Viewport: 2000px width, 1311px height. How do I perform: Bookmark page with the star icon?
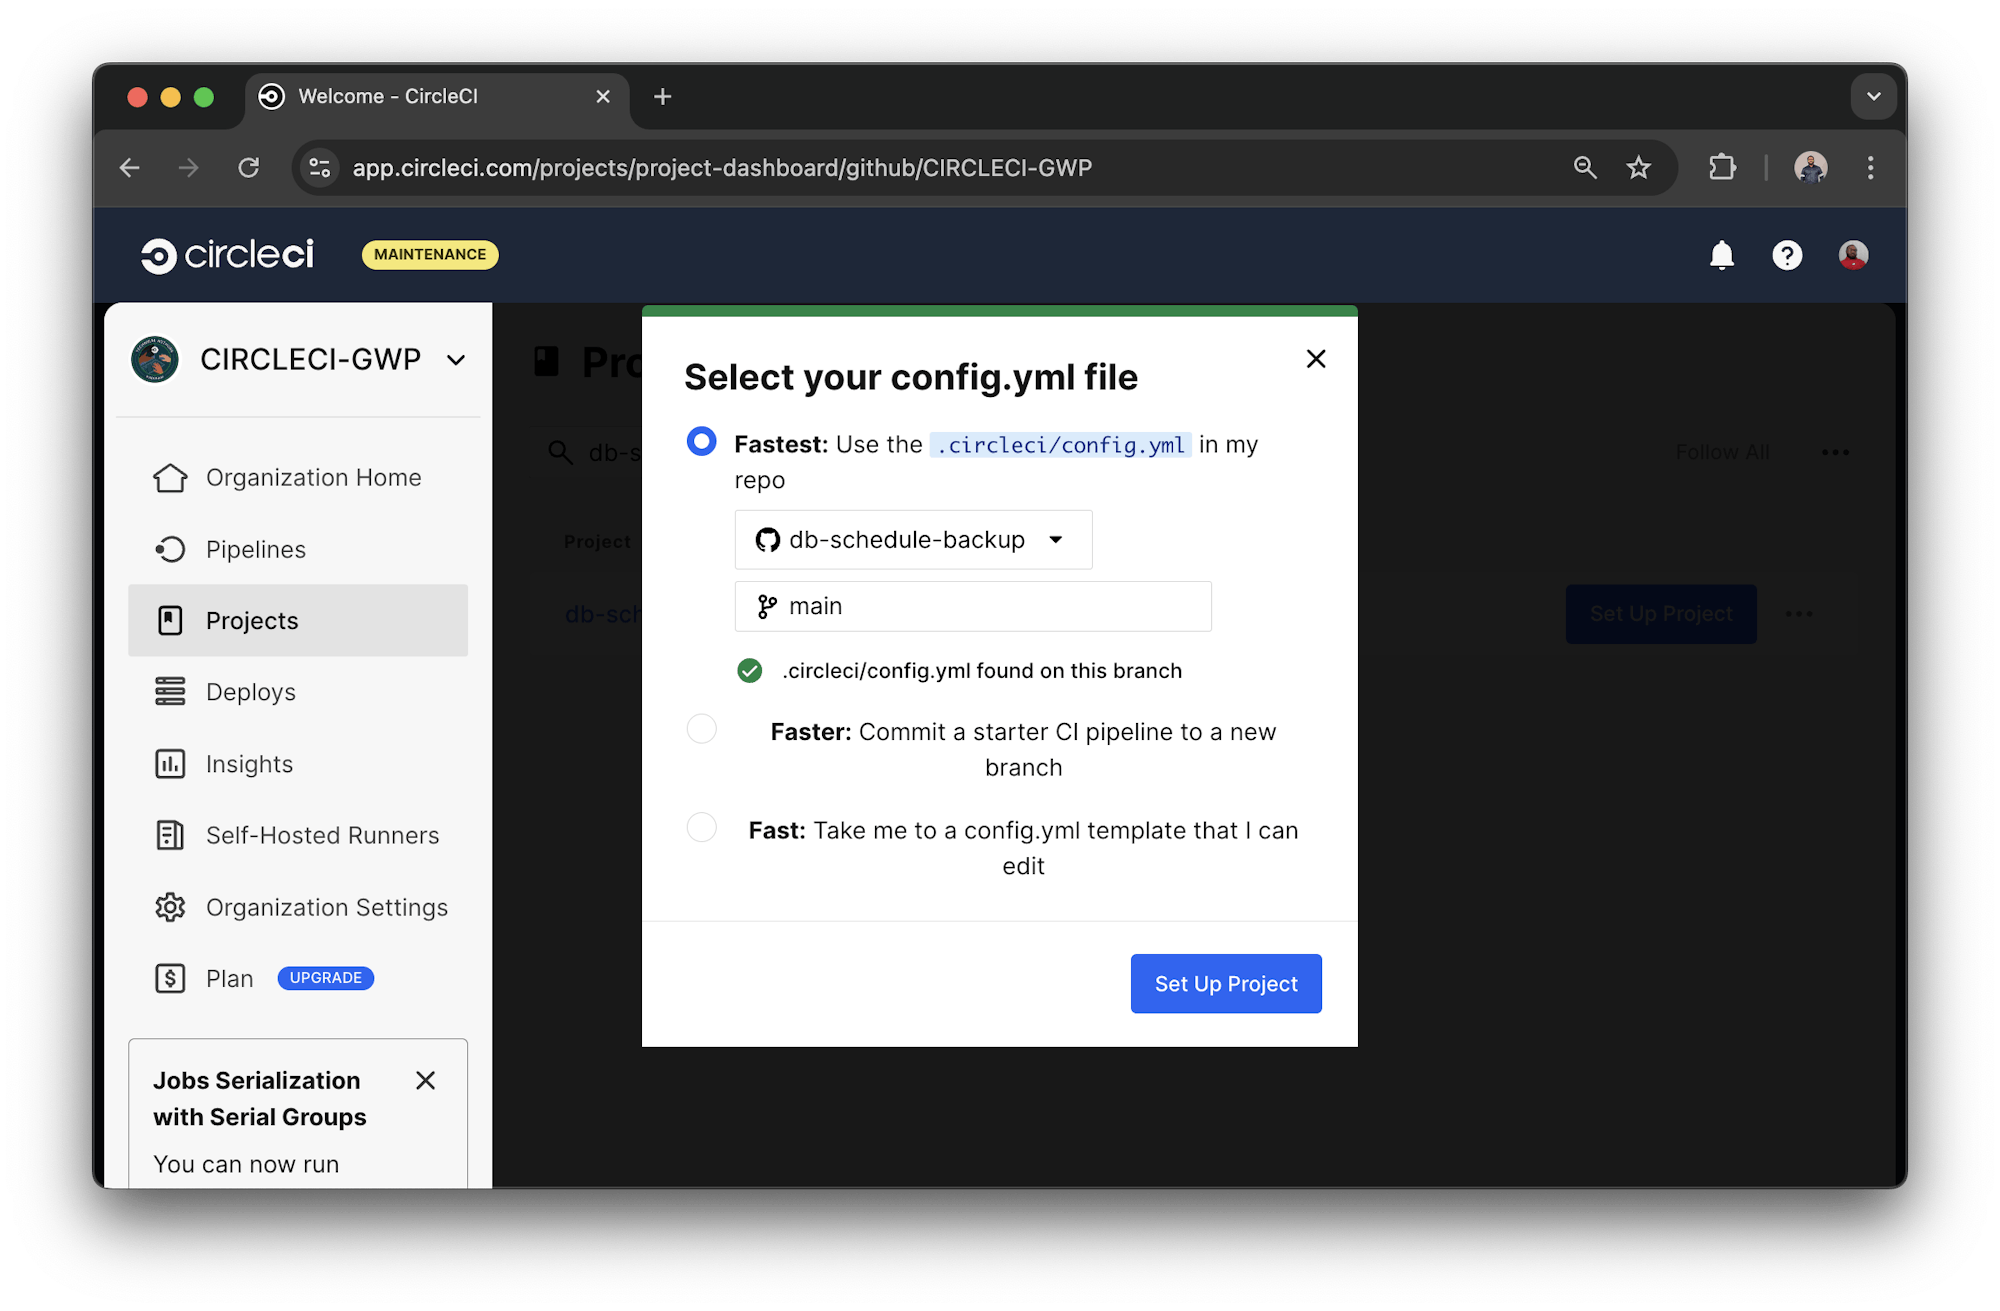tap(1638, 167)
